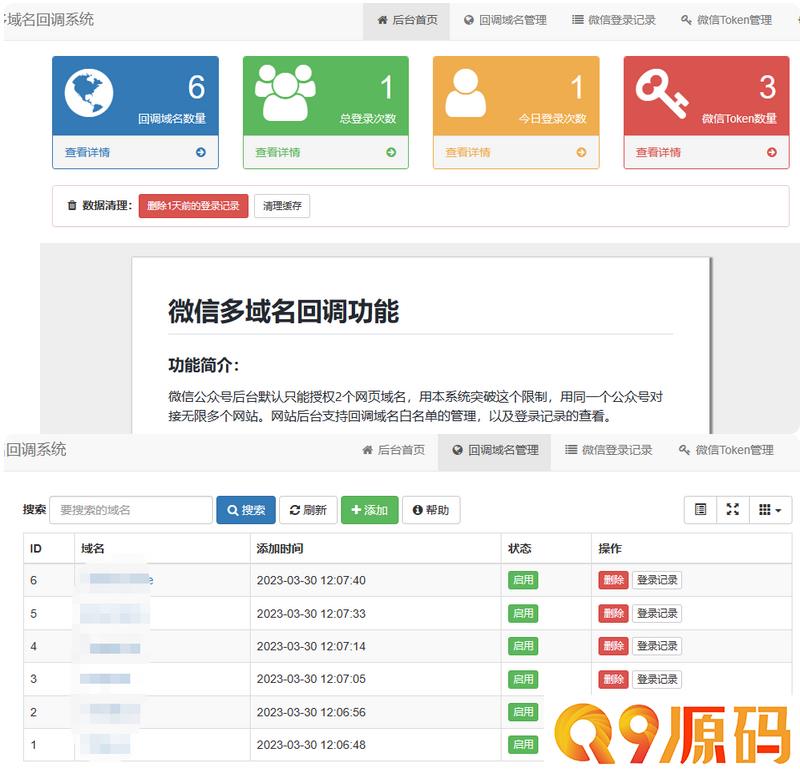Click timestamp 2023-03-30 12:07:40

(311, 580)
